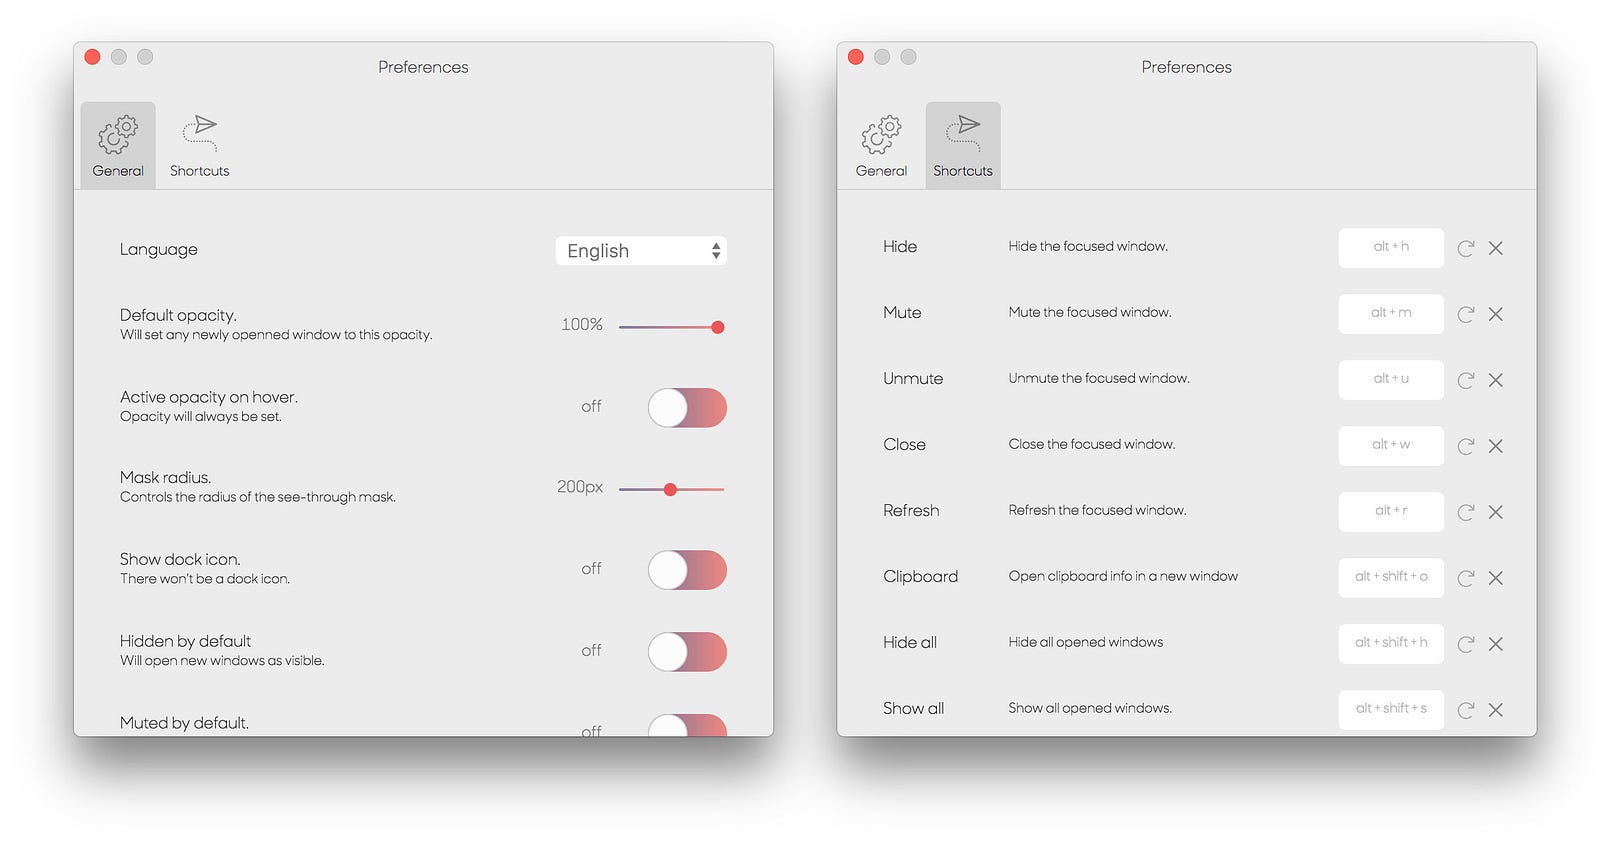Reset the Unmute shortcut
Viewport: 1600px width, 842px height.
pos(1466,380)
